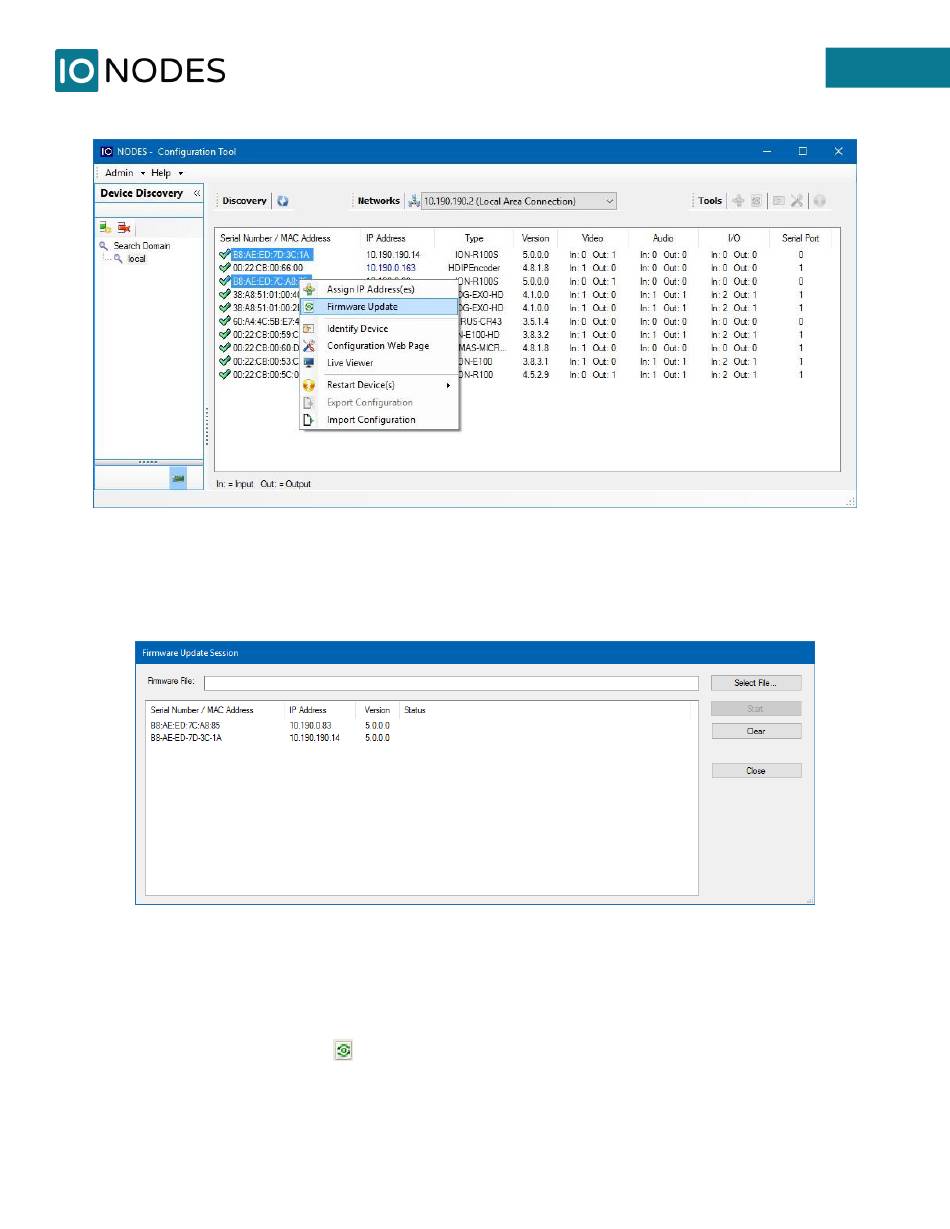Click the green device icon in the sidebar footer
Image resolution: width=950 pixels, height=1229 pixels.
click(178, 479)
